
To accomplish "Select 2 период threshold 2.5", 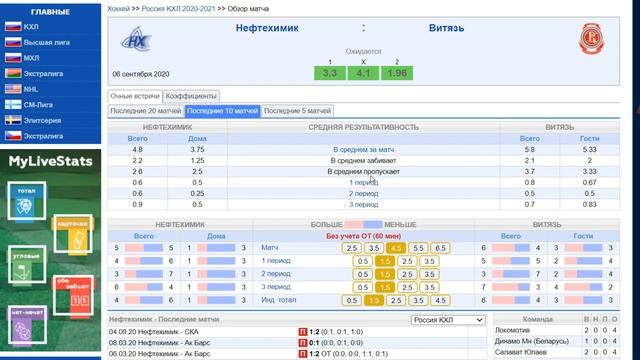I will (407, 274).
